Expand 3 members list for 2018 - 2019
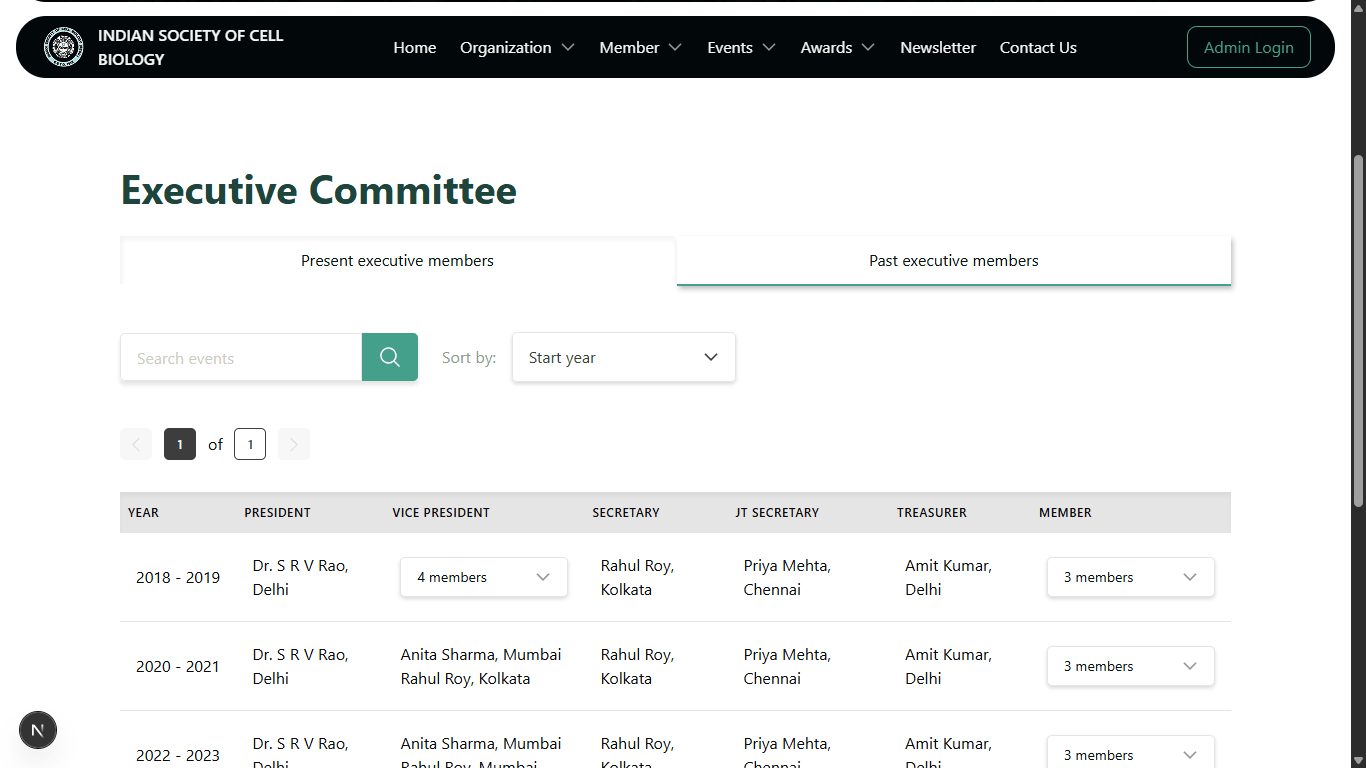This screenshot has height=768, width=1366. tap(1131, 577)
